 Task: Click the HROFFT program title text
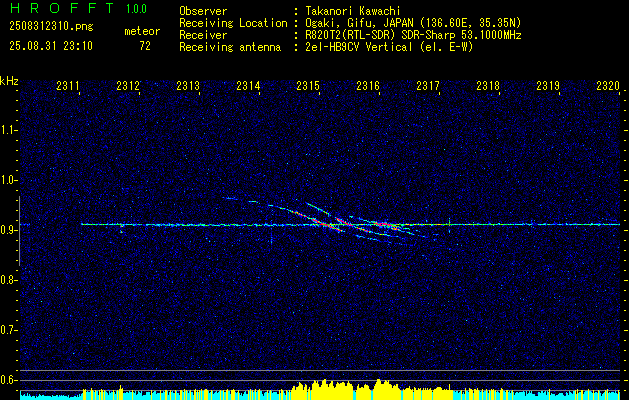coord(62,8)
